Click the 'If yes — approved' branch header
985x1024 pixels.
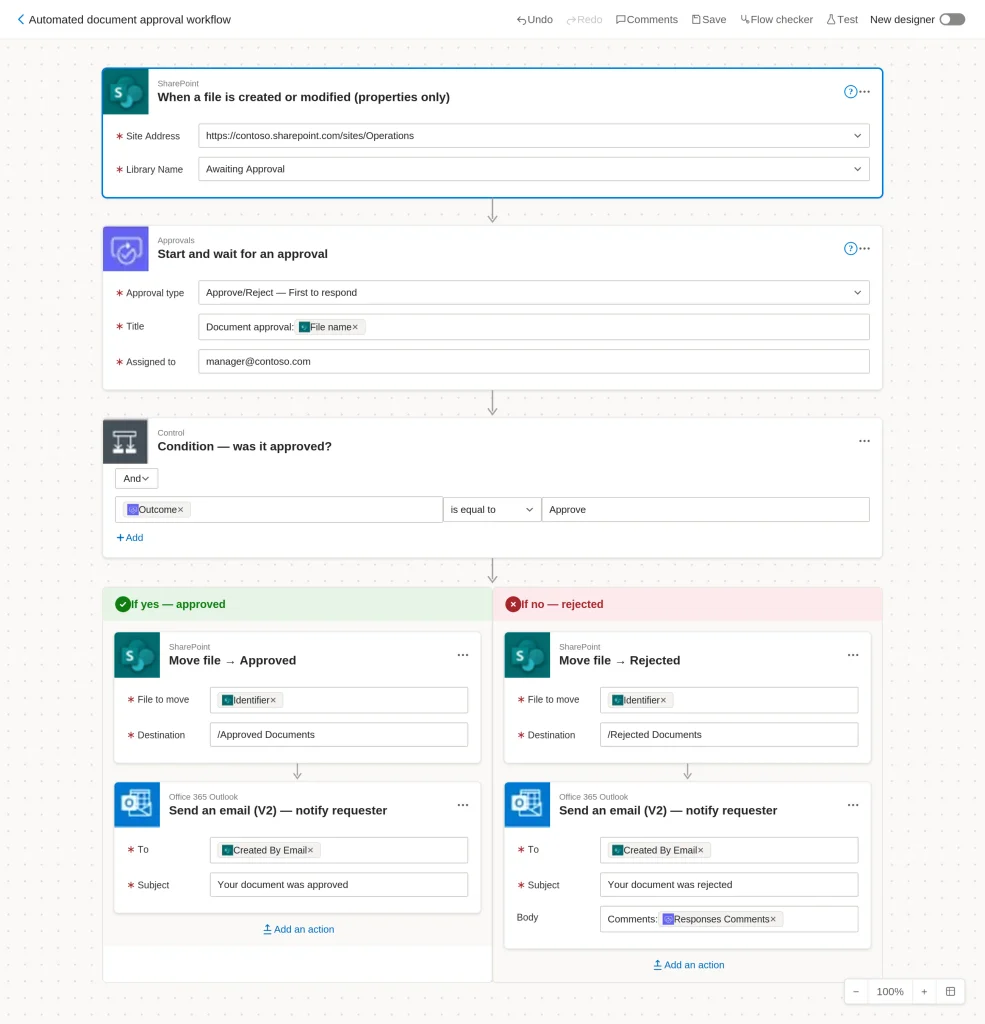pyautogui.click(x=297, y=604)
